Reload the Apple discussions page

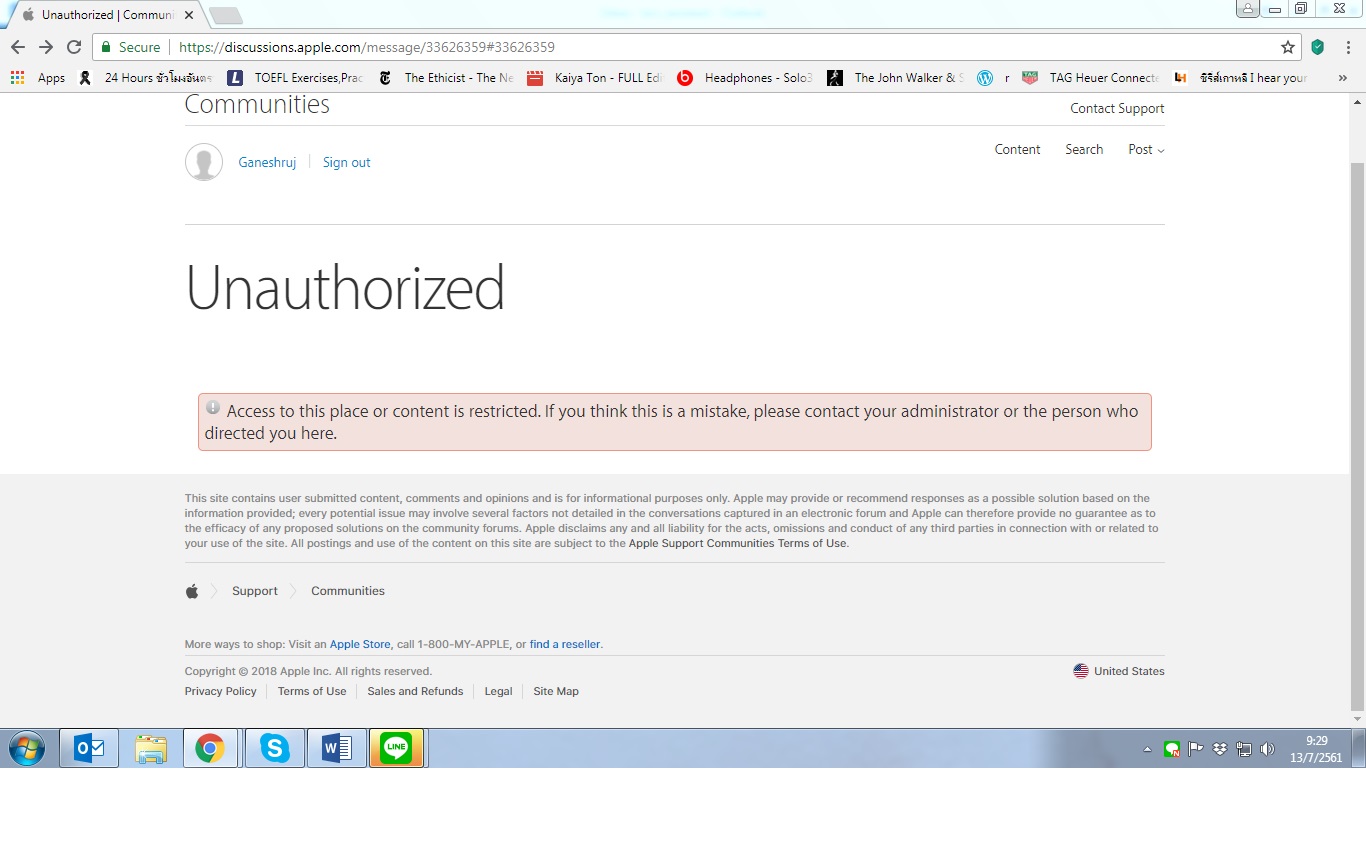(74, 47)
